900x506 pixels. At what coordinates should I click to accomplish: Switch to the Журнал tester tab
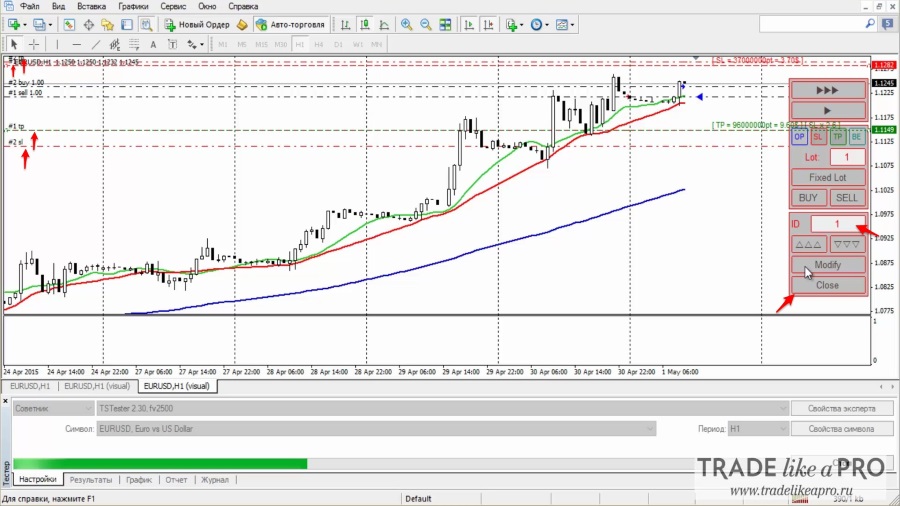[x=215, y=480]
